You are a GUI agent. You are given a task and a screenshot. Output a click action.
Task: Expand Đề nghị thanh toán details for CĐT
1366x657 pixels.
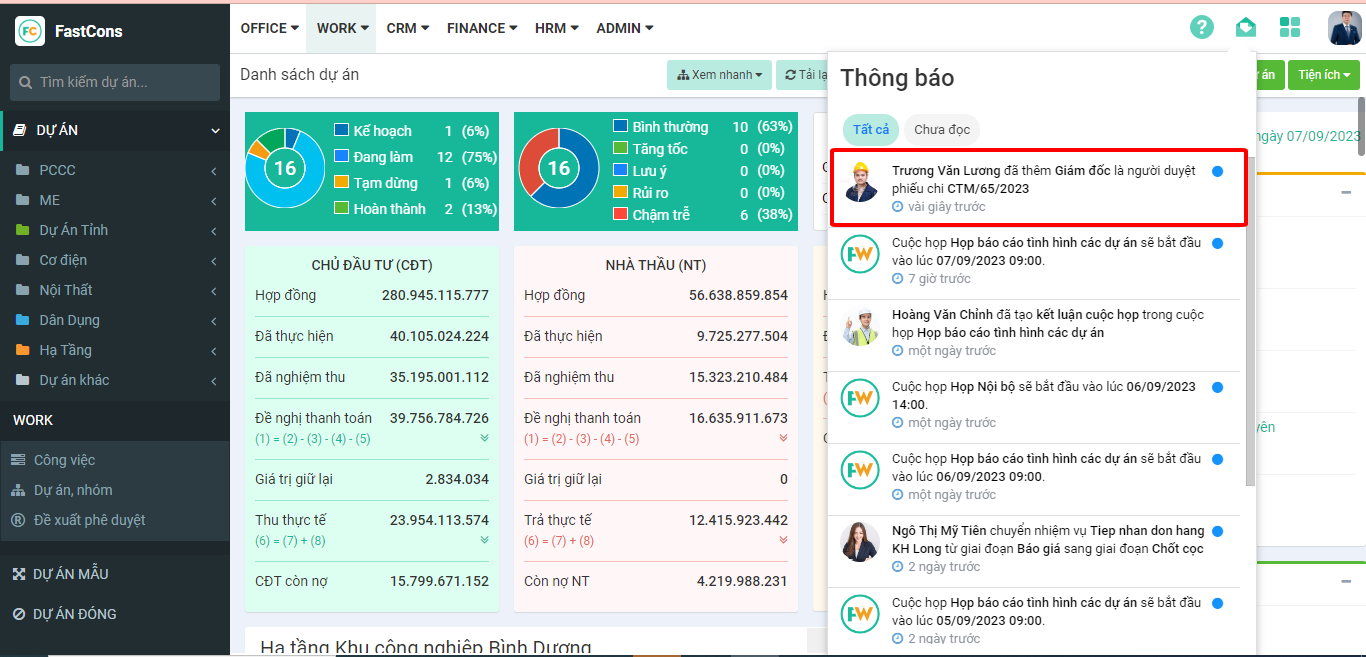484,438
